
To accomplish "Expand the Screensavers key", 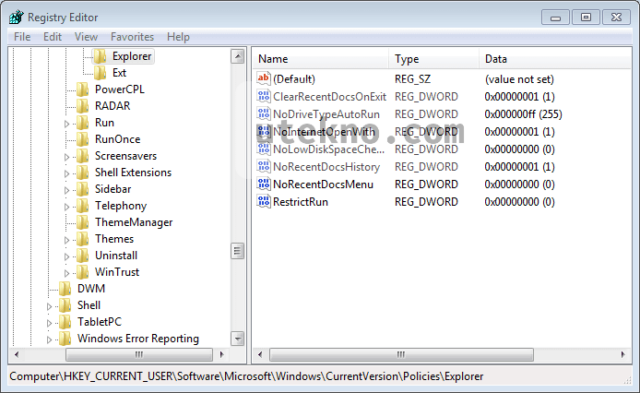I will [67, 157].
